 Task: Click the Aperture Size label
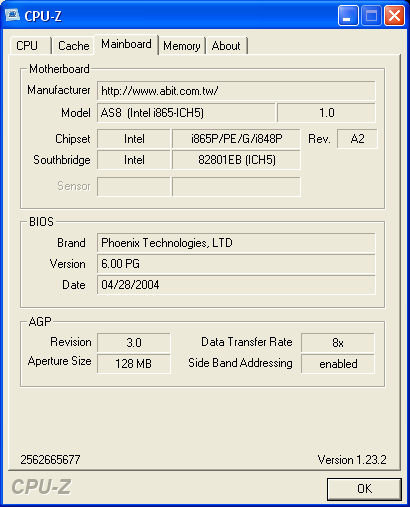(60, 361)
